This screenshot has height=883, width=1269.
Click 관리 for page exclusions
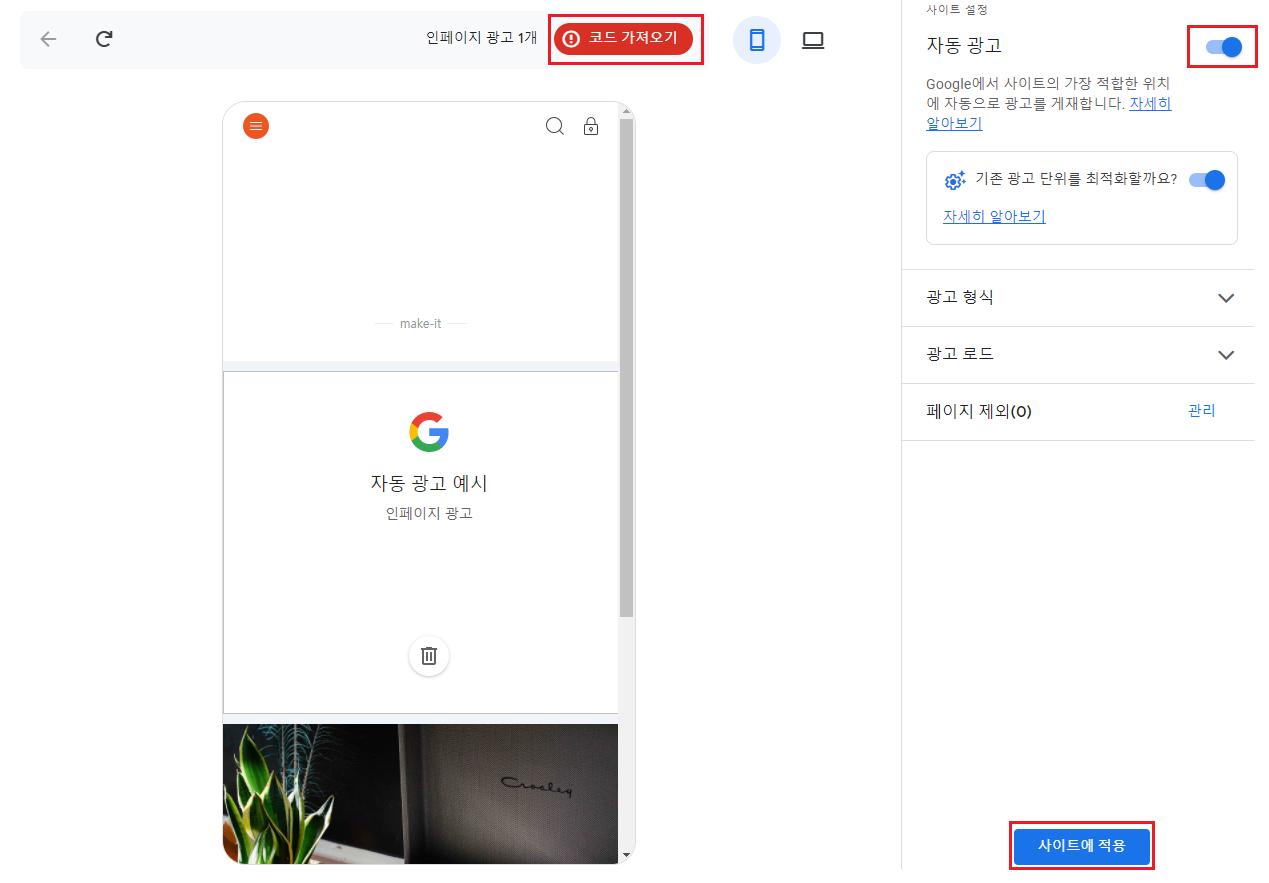click(1201, 411)
